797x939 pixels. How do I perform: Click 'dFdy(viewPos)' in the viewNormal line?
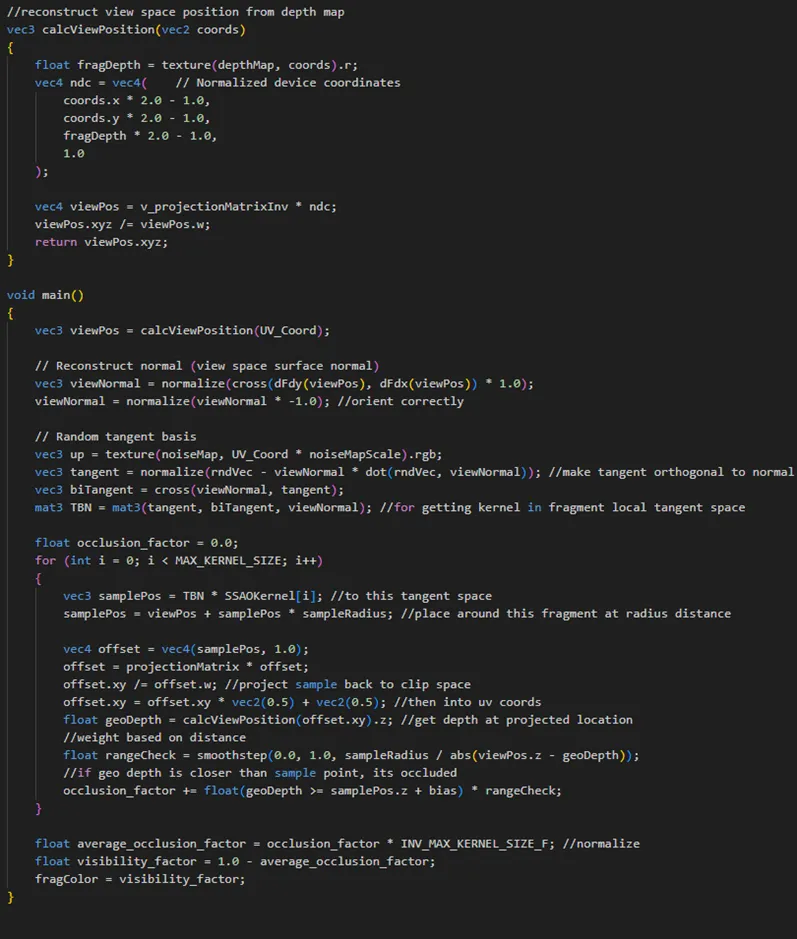pyautogui.click(x=320, y=383)
